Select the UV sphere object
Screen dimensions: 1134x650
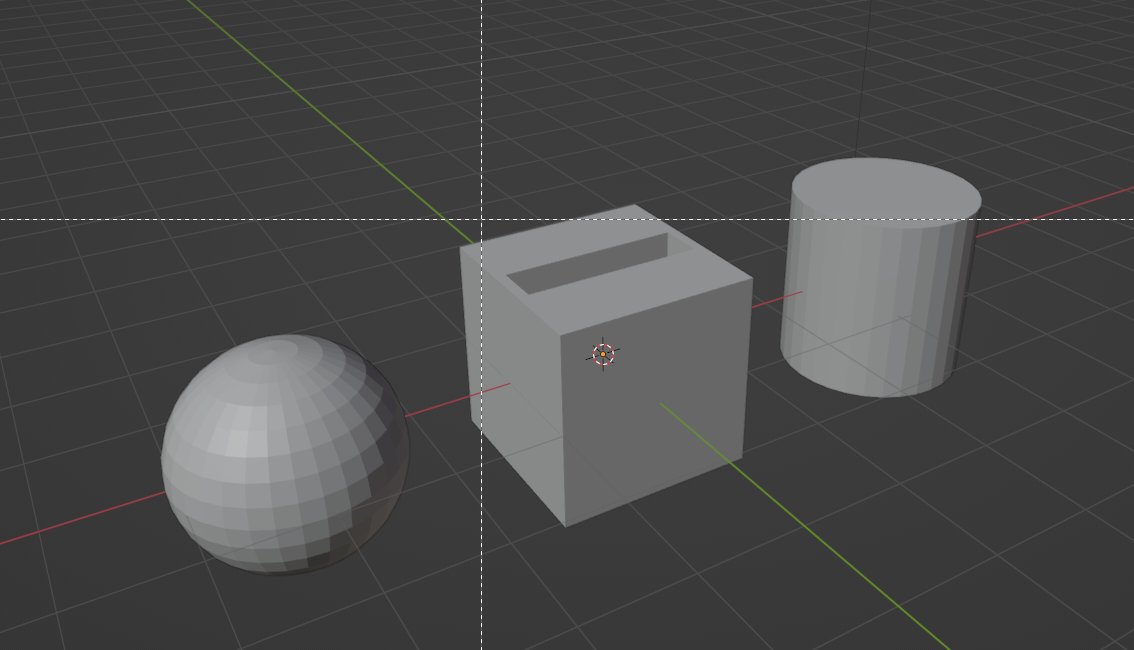pos(285,454)
